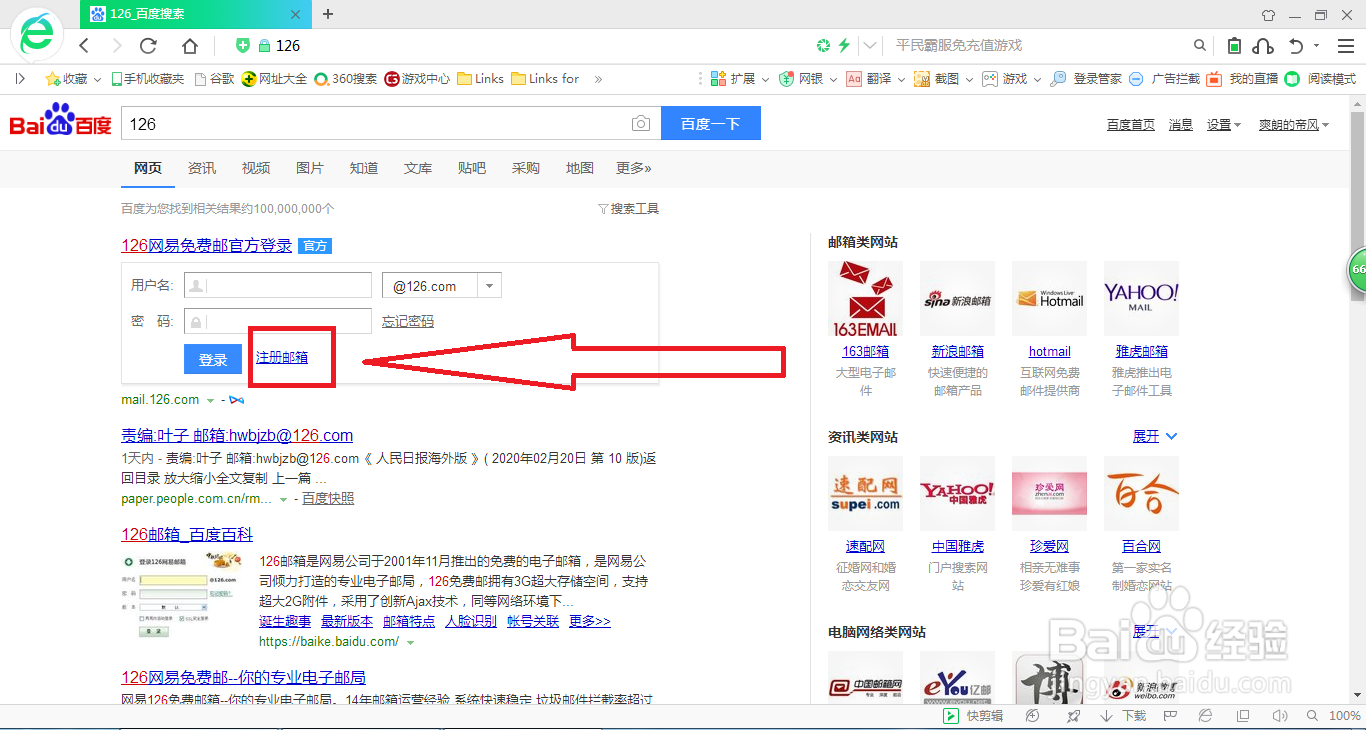Open the 手机收藏夹 bookmark
The width and height of the screenshot is (1366, 730).
click(148, 79)
